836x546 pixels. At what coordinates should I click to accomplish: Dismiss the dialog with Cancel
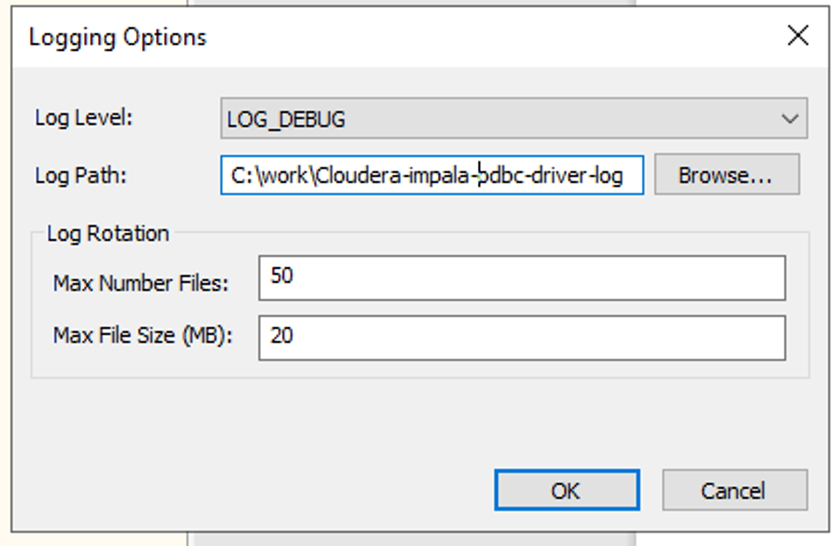pos(733,490)
